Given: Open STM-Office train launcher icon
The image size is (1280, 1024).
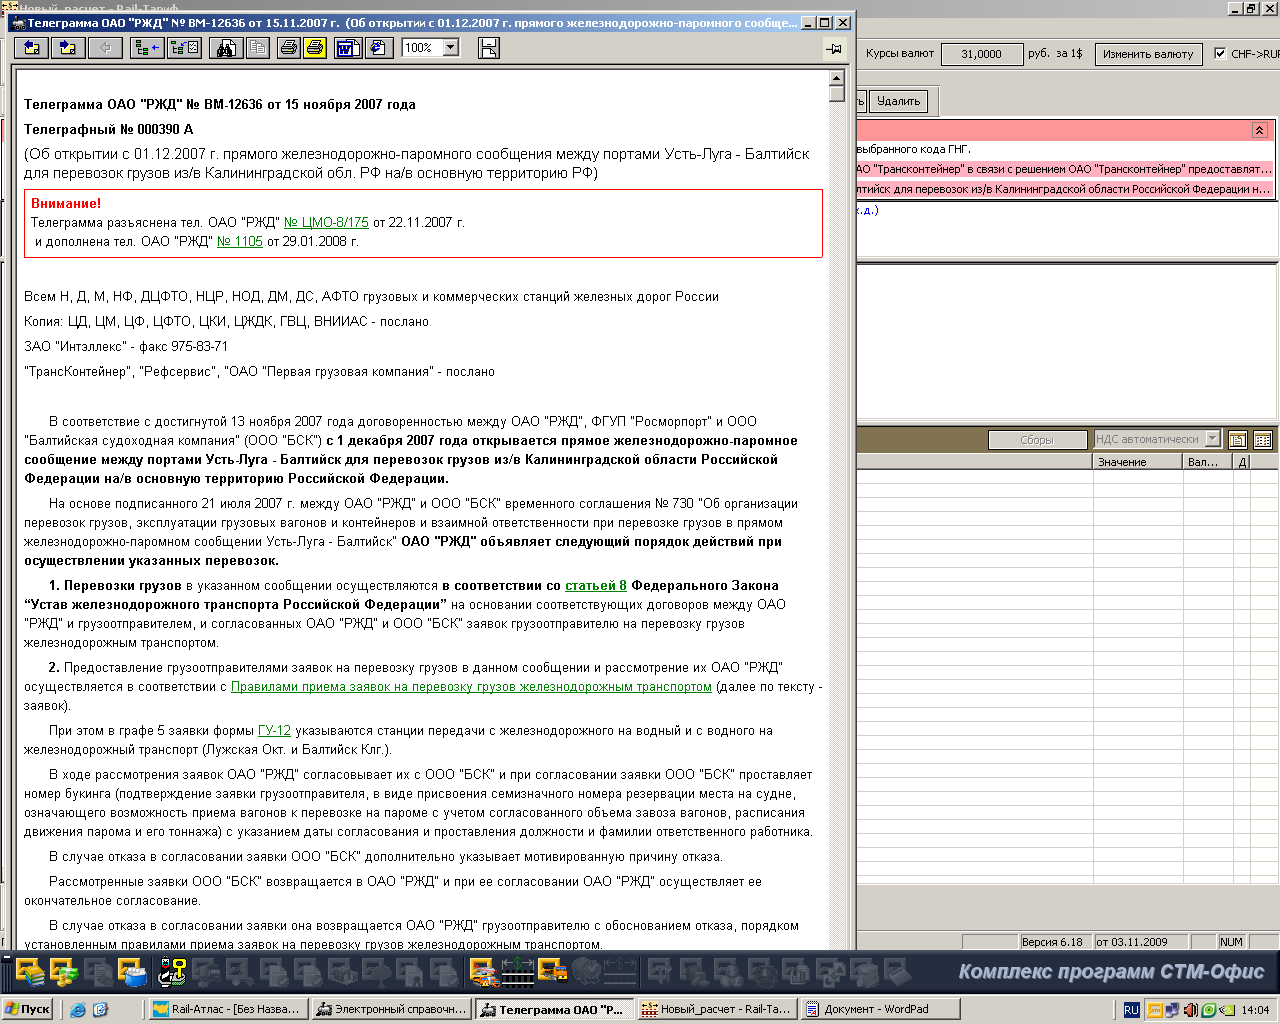Looking at the screenshot, I should (484, 970).
